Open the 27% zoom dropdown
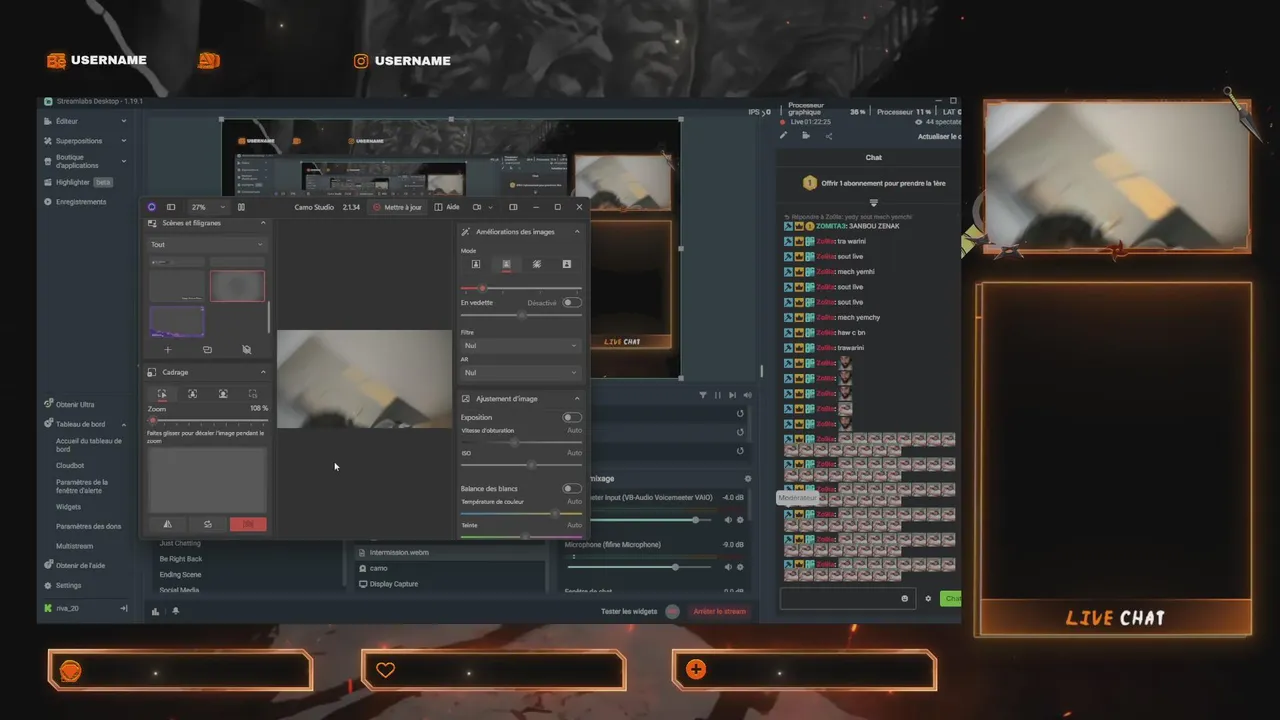Screen dimensions: 1280x720 pos(207,207)
